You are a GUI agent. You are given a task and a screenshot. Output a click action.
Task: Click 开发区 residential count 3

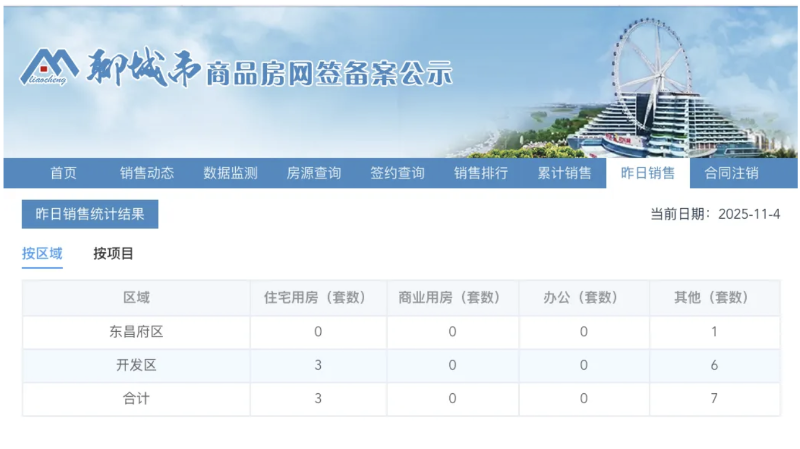point(318,365)
